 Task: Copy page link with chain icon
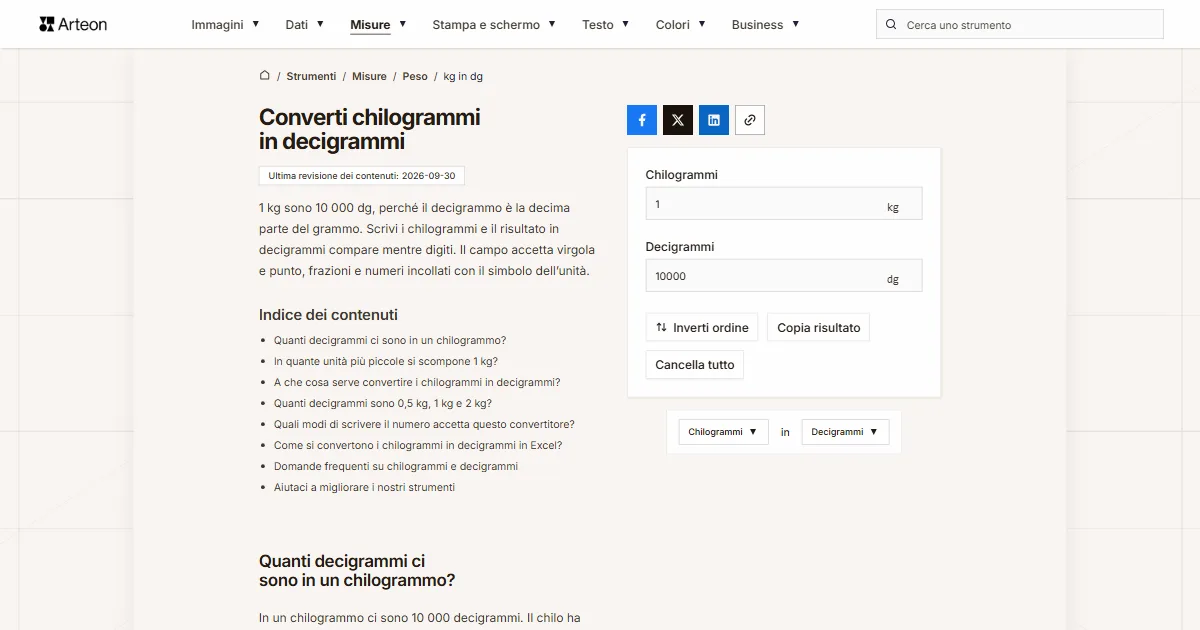[750, 120]
